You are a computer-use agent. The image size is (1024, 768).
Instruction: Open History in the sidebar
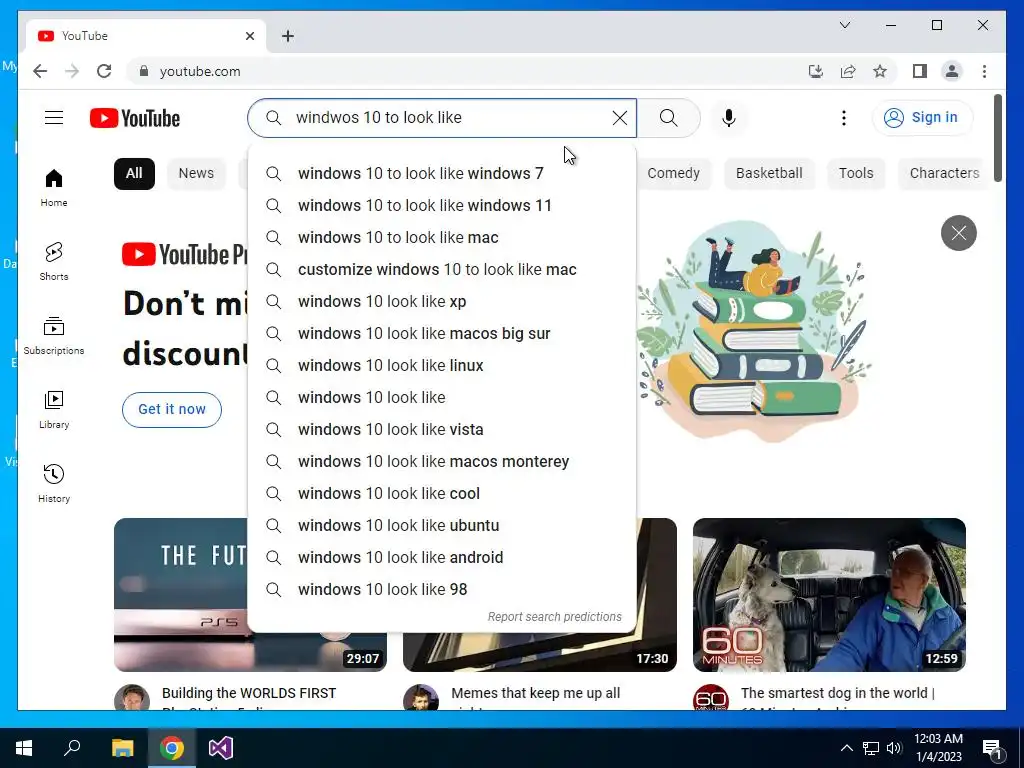click(x=54, y=483)
